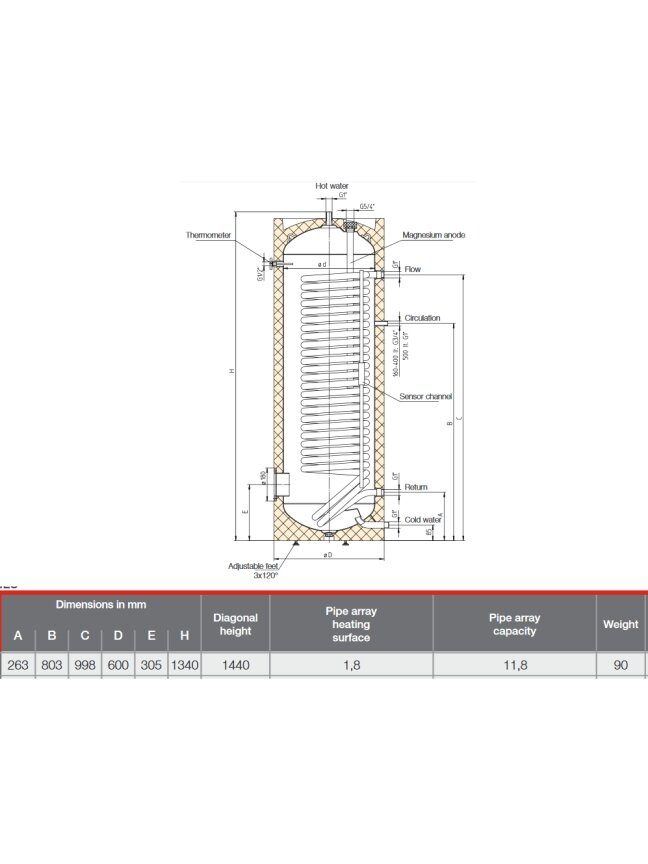This screenshot has width=648, height=864.
Task: Click the 'Cold water' label
Action: pos(423,520)
